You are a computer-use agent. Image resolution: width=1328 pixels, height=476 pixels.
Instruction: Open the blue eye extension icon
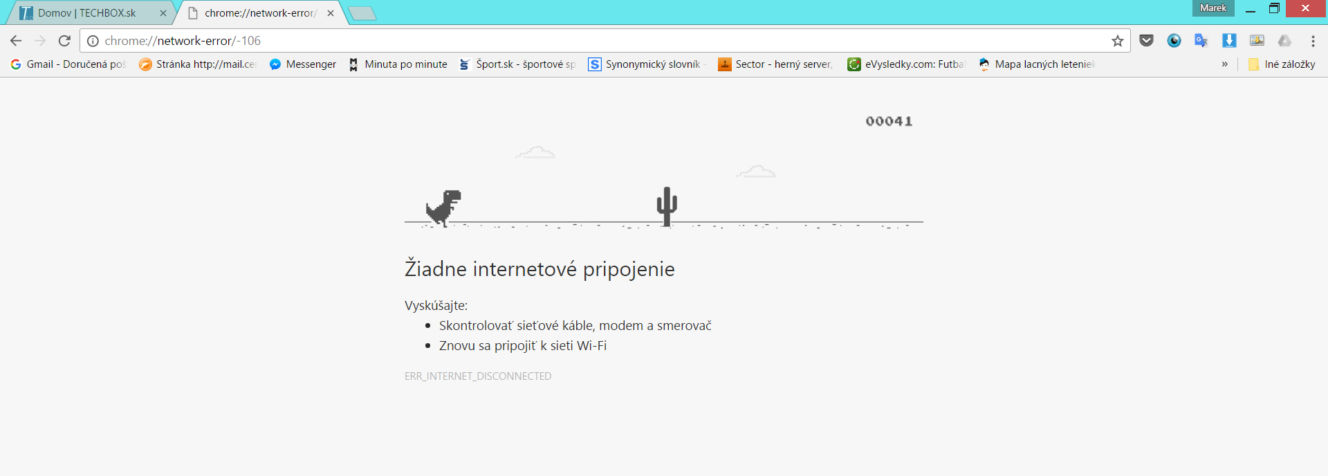click(1174, 41)
